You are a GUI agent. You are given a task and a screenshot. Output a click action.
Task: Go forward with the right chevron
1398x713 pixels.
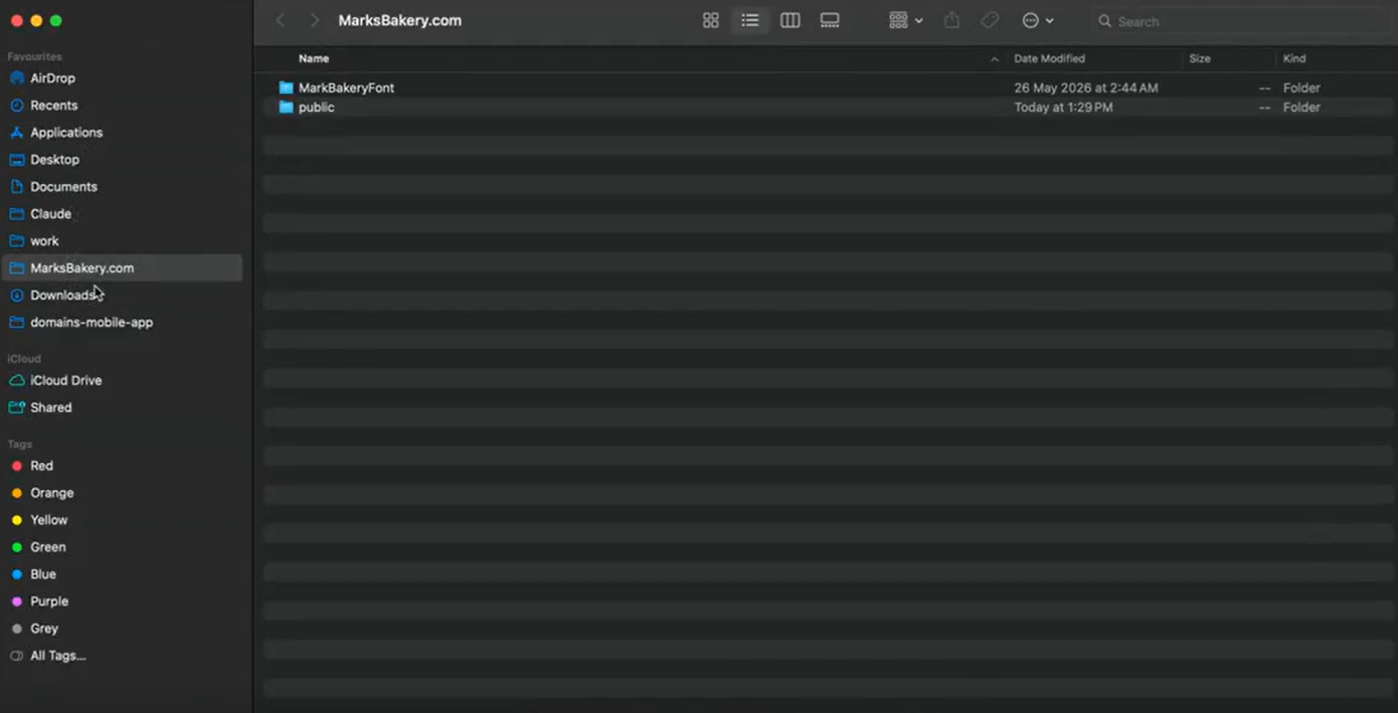[x=314, y=21]
